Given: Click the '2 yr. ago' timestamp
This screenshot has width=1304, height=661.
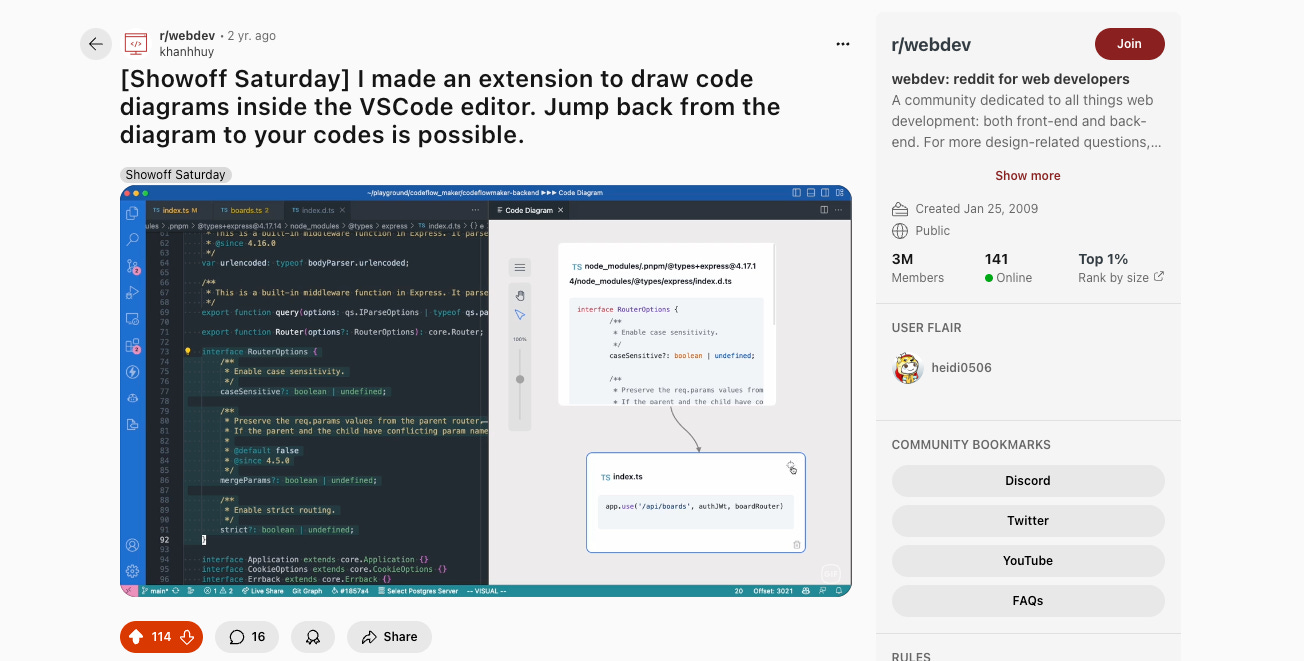Looking at the screenshot, I should pyautogui.click(x=252, y=36).
